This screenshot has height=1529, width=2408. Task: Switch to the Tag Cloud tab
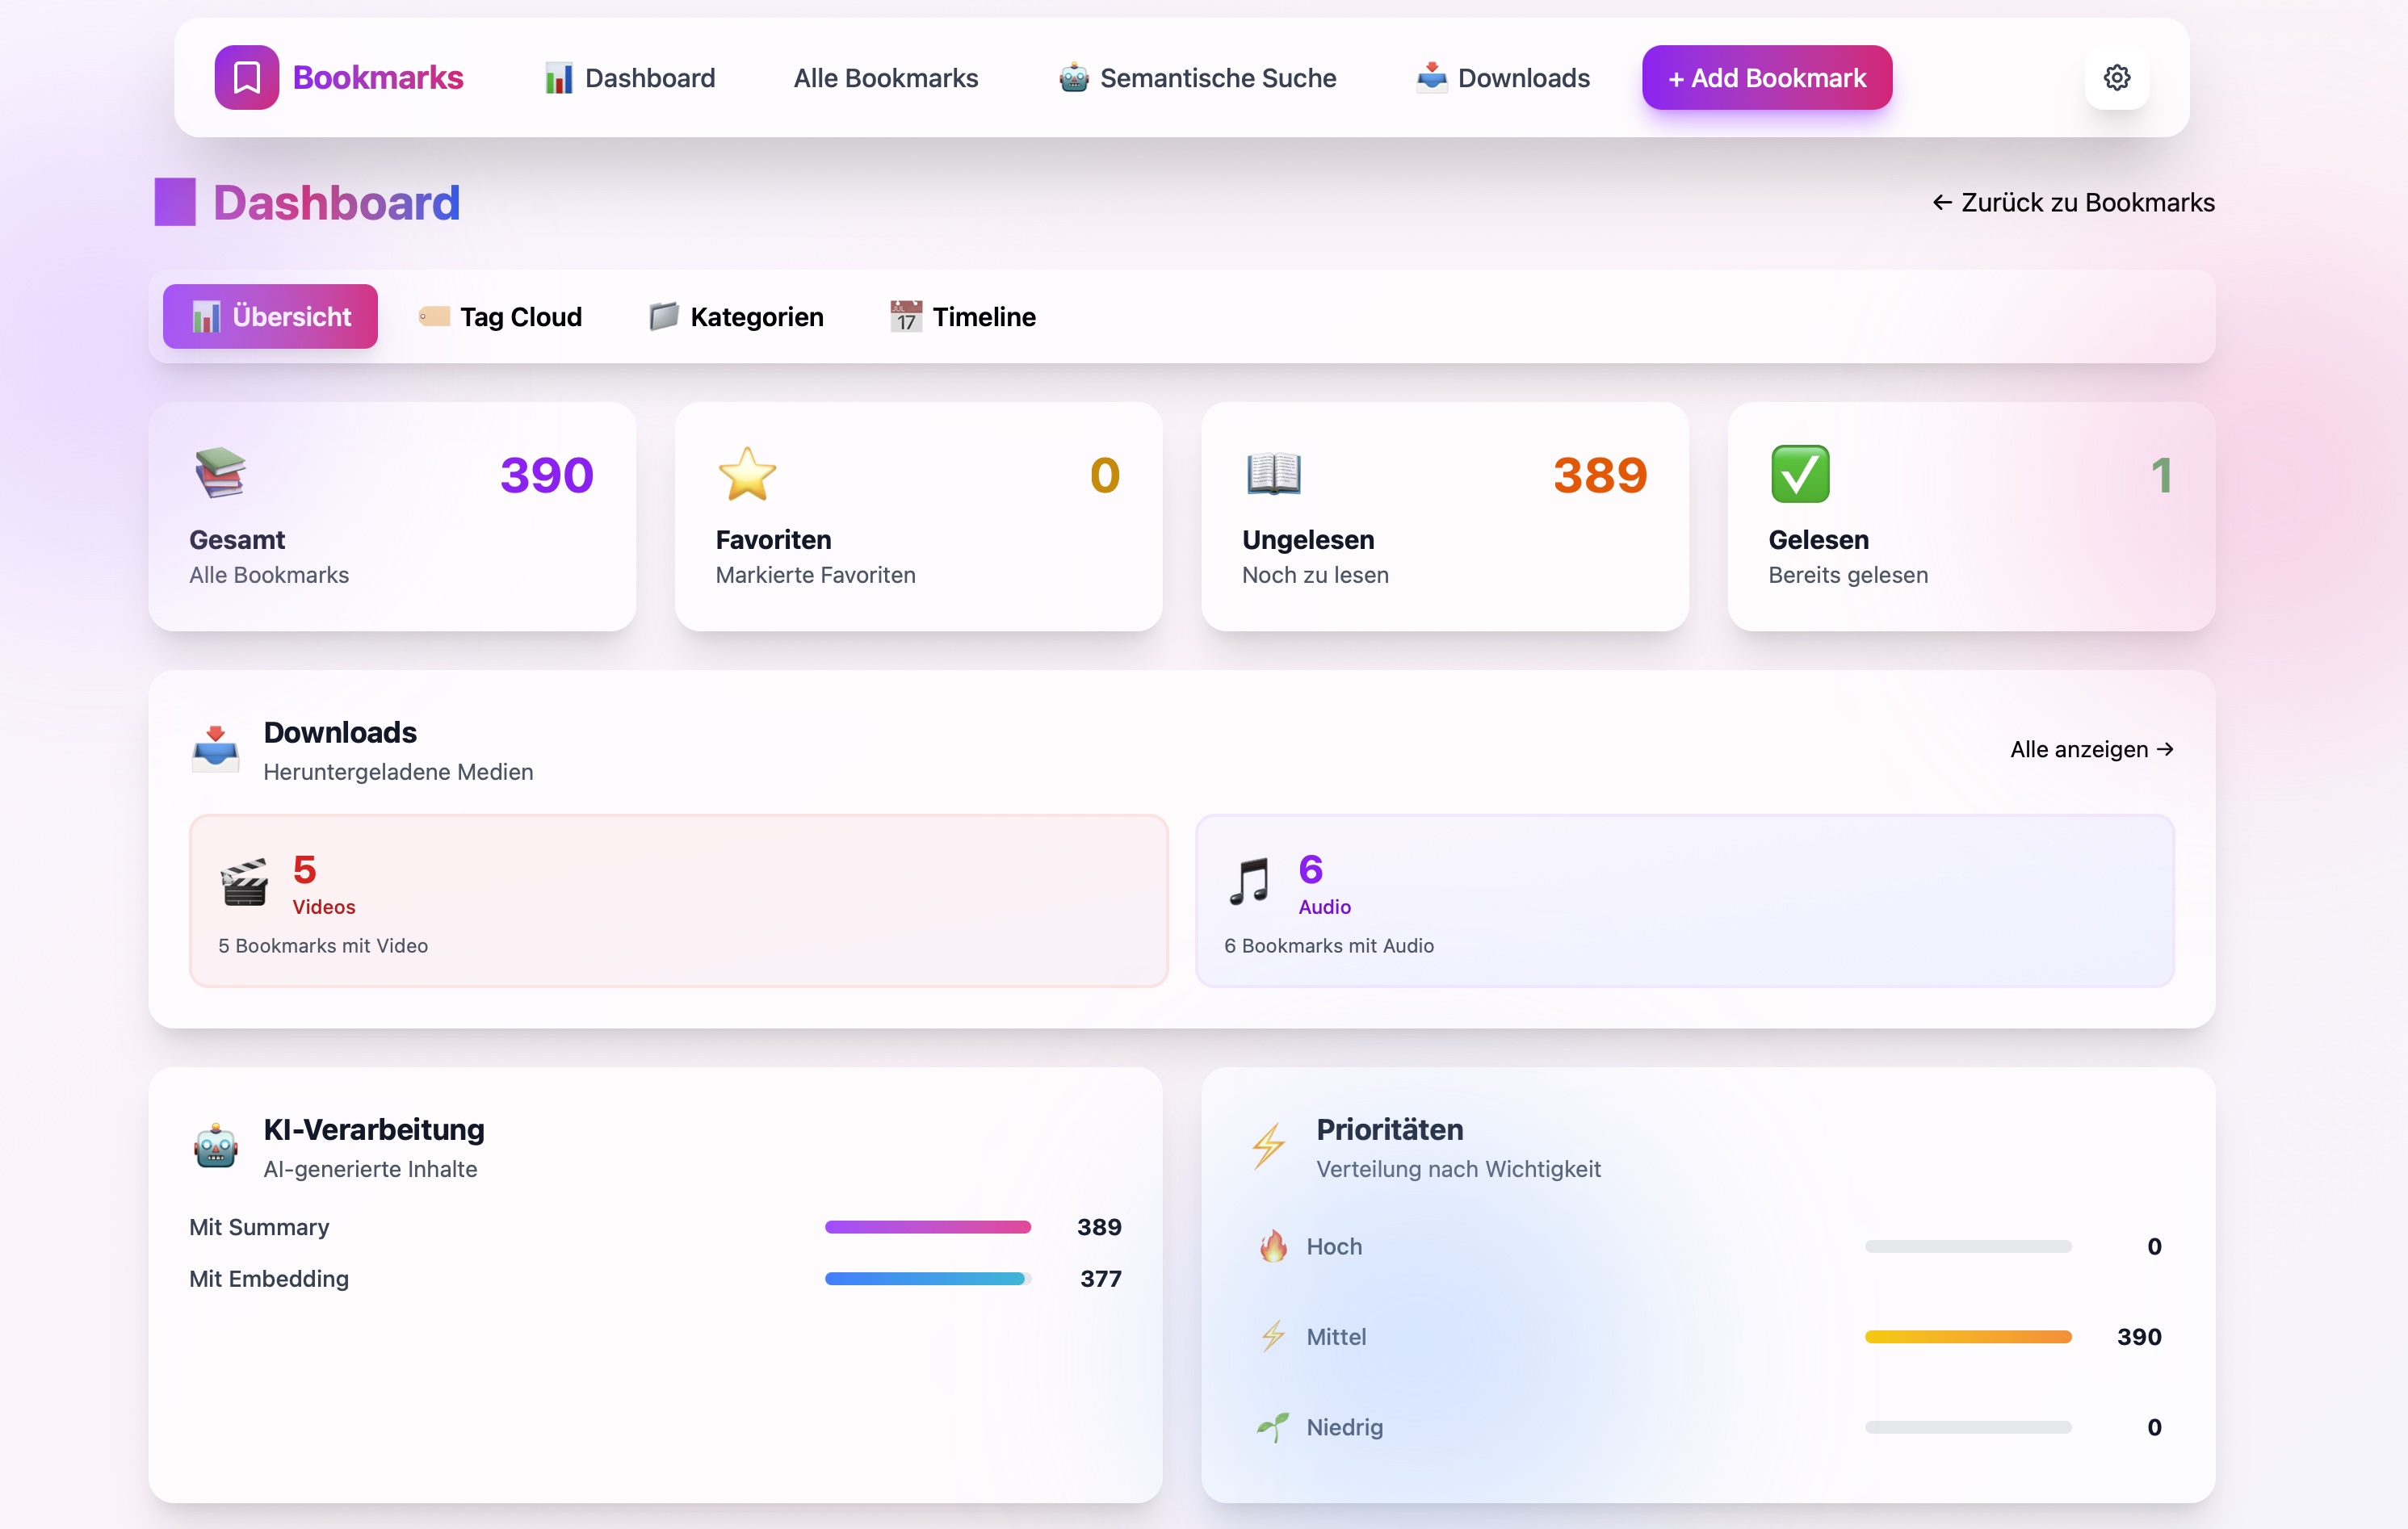click(x=499, y=316)
